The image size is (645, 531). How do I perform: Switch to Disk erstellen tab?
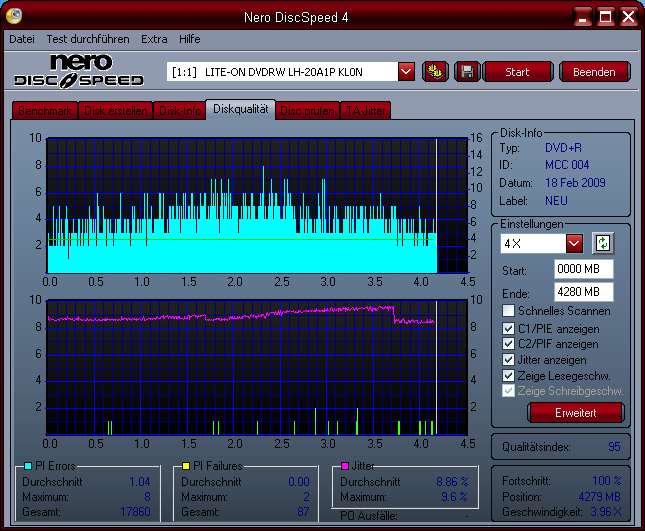point(116,111)
